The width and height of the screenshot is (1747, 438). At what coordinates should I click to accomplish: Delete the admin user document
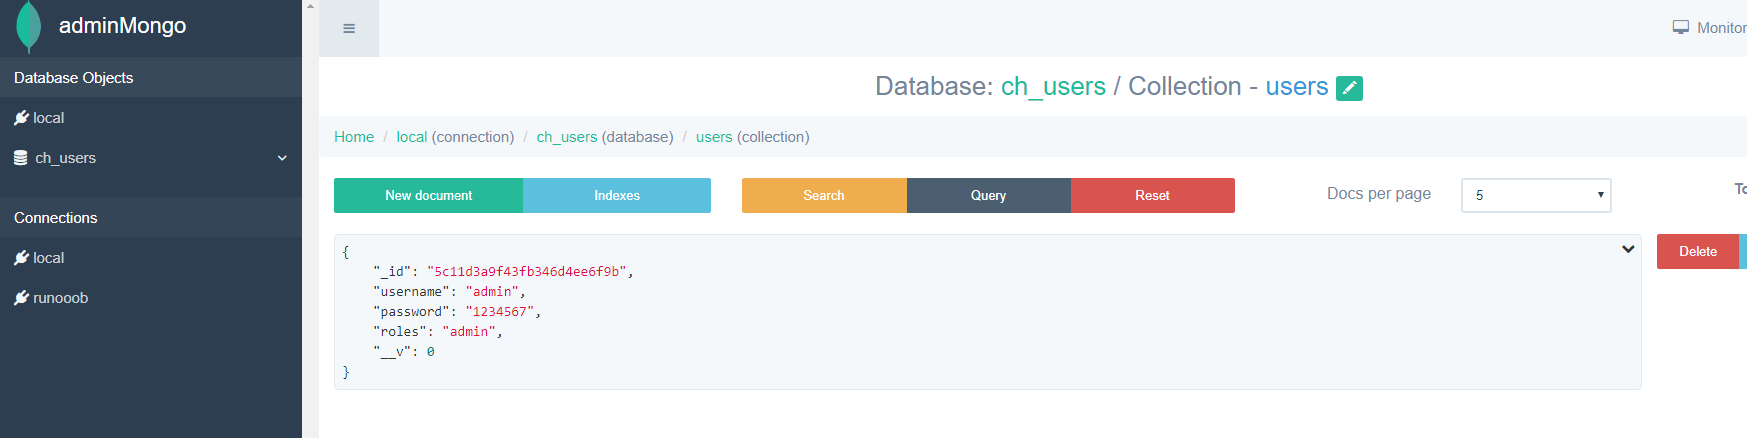pyautogui.click(x=1697, y=251)
